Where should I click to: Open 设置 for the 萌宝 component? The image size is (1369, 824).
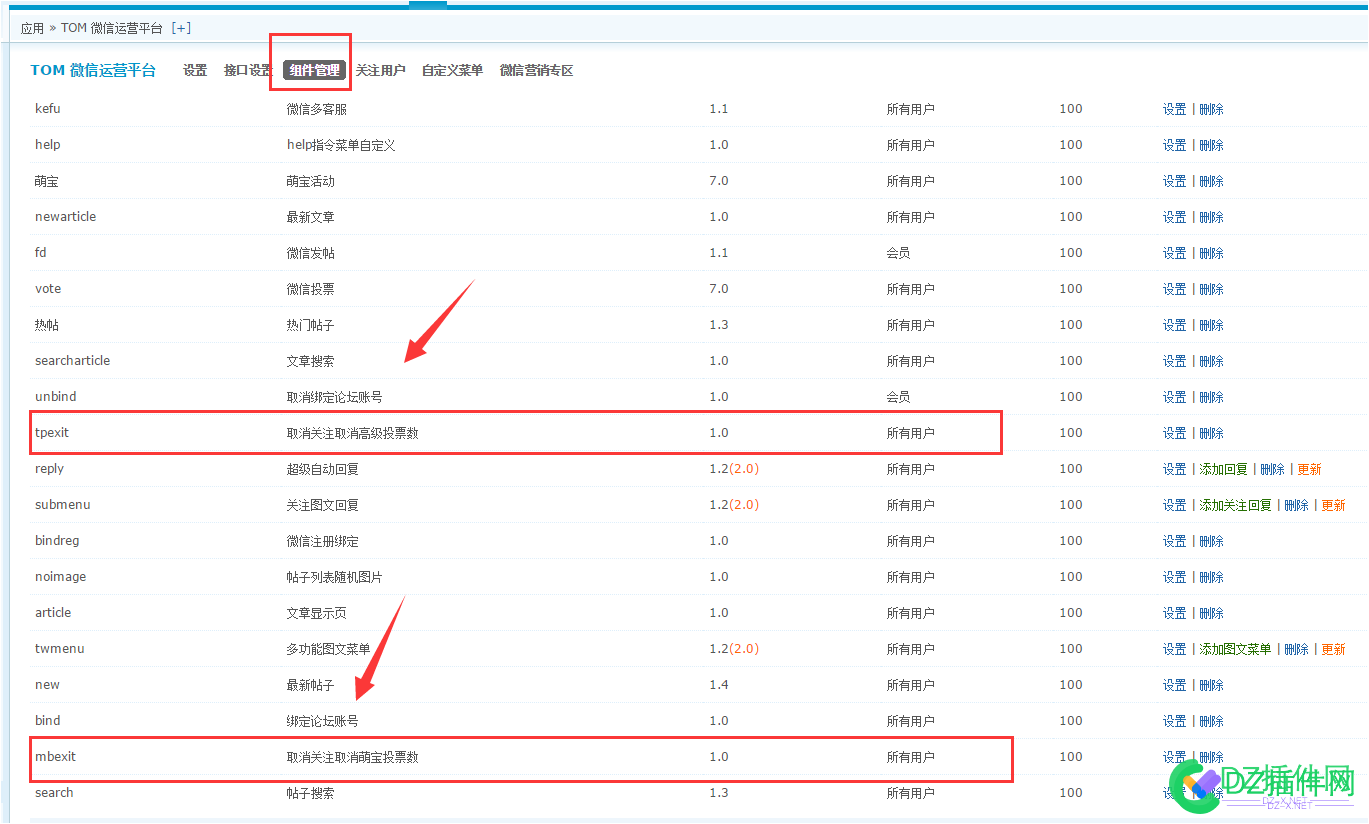(x=1174, y=181)
